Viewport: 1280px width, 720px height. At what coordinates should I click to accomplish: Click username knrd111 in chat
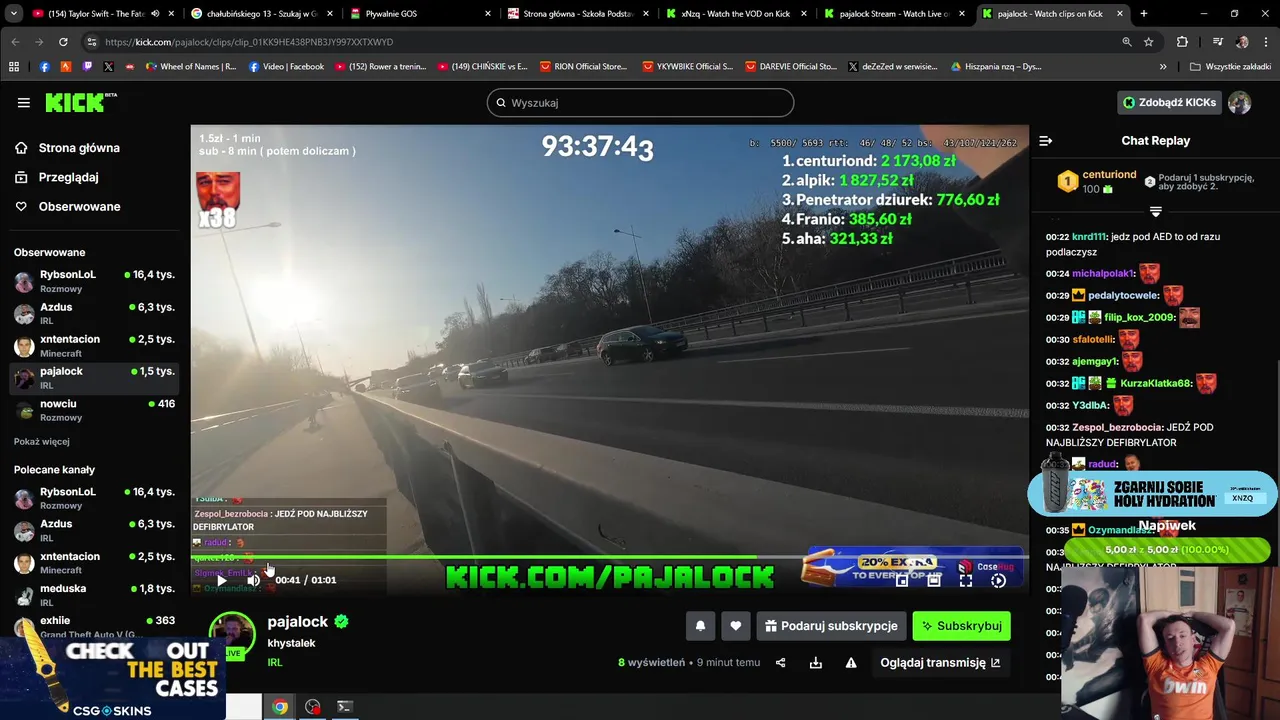(x=1089, y=237)
